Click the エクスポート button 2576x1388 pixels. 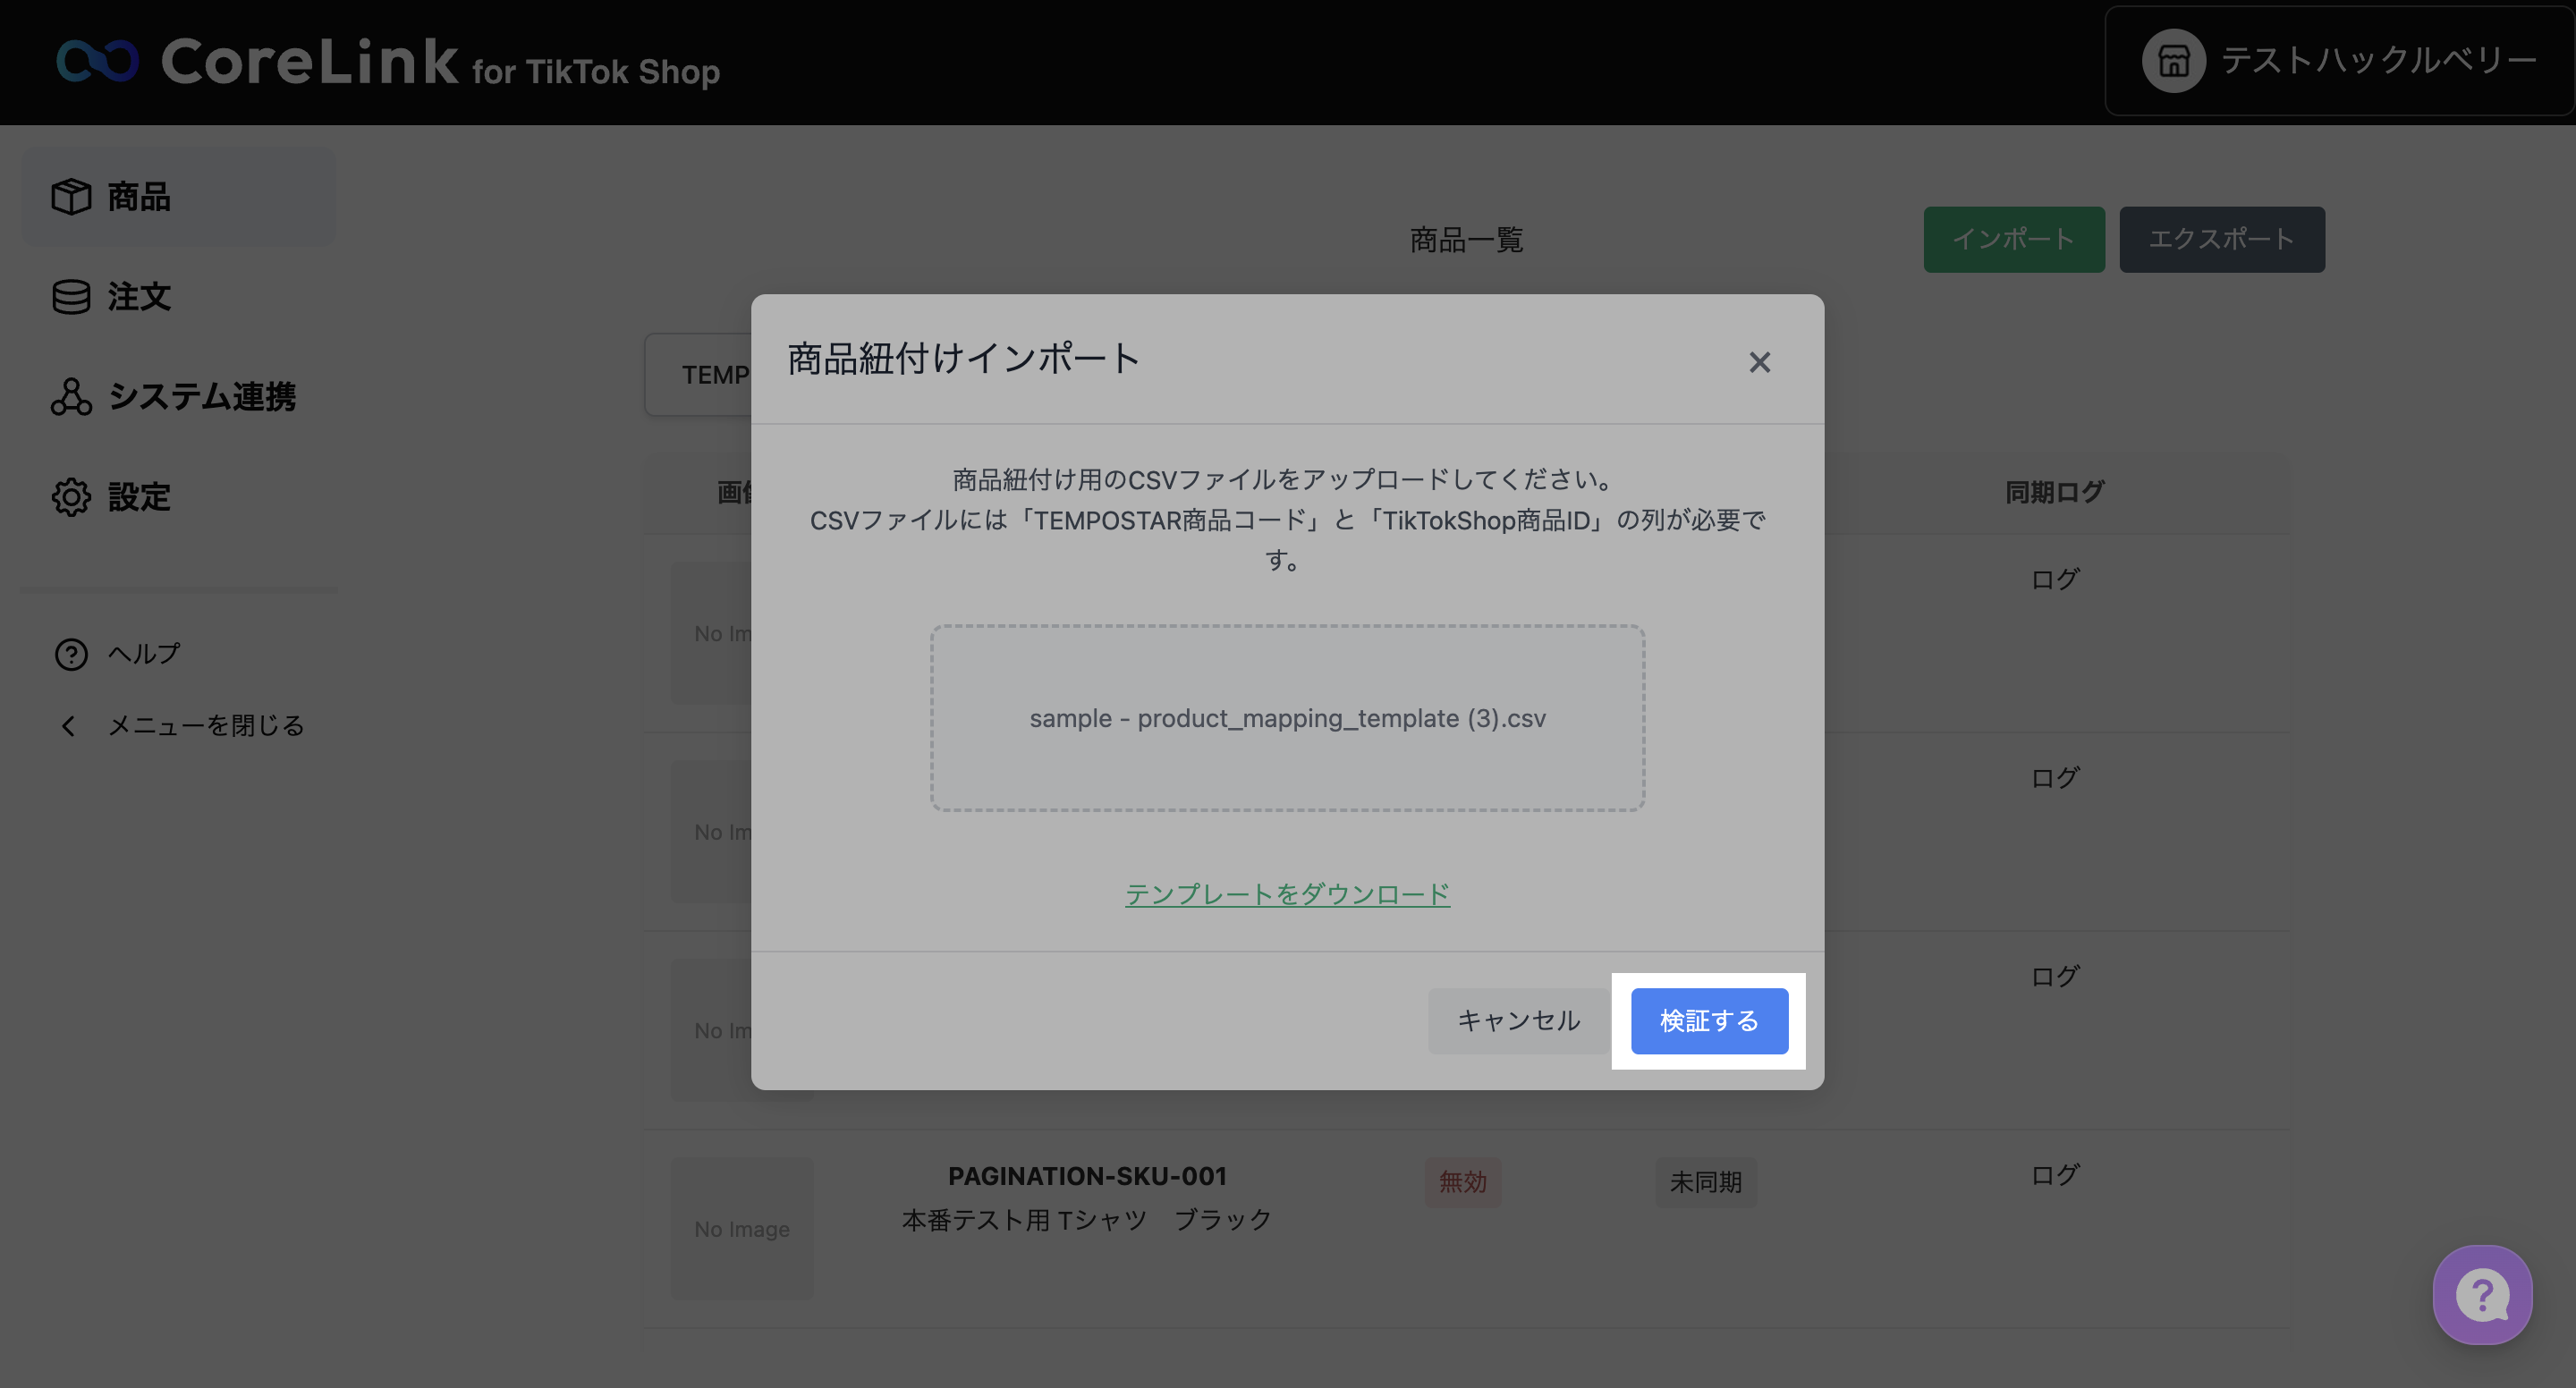(x=2221, y=239)
